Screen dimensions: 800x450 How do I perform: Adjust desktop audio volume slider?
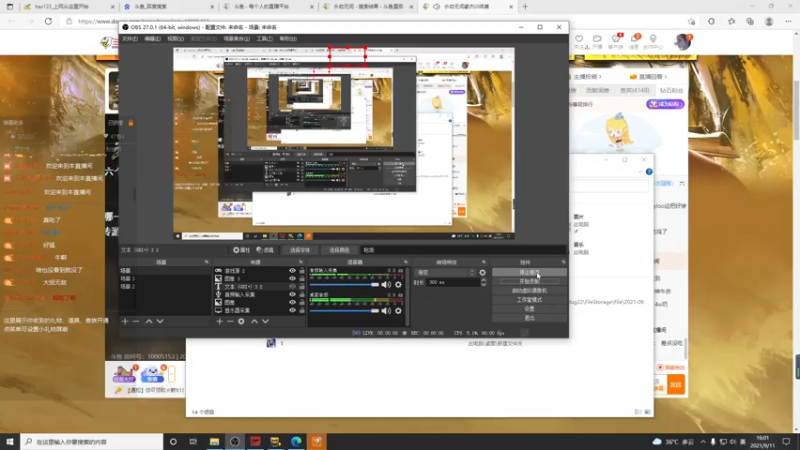[x=344, y=311]
